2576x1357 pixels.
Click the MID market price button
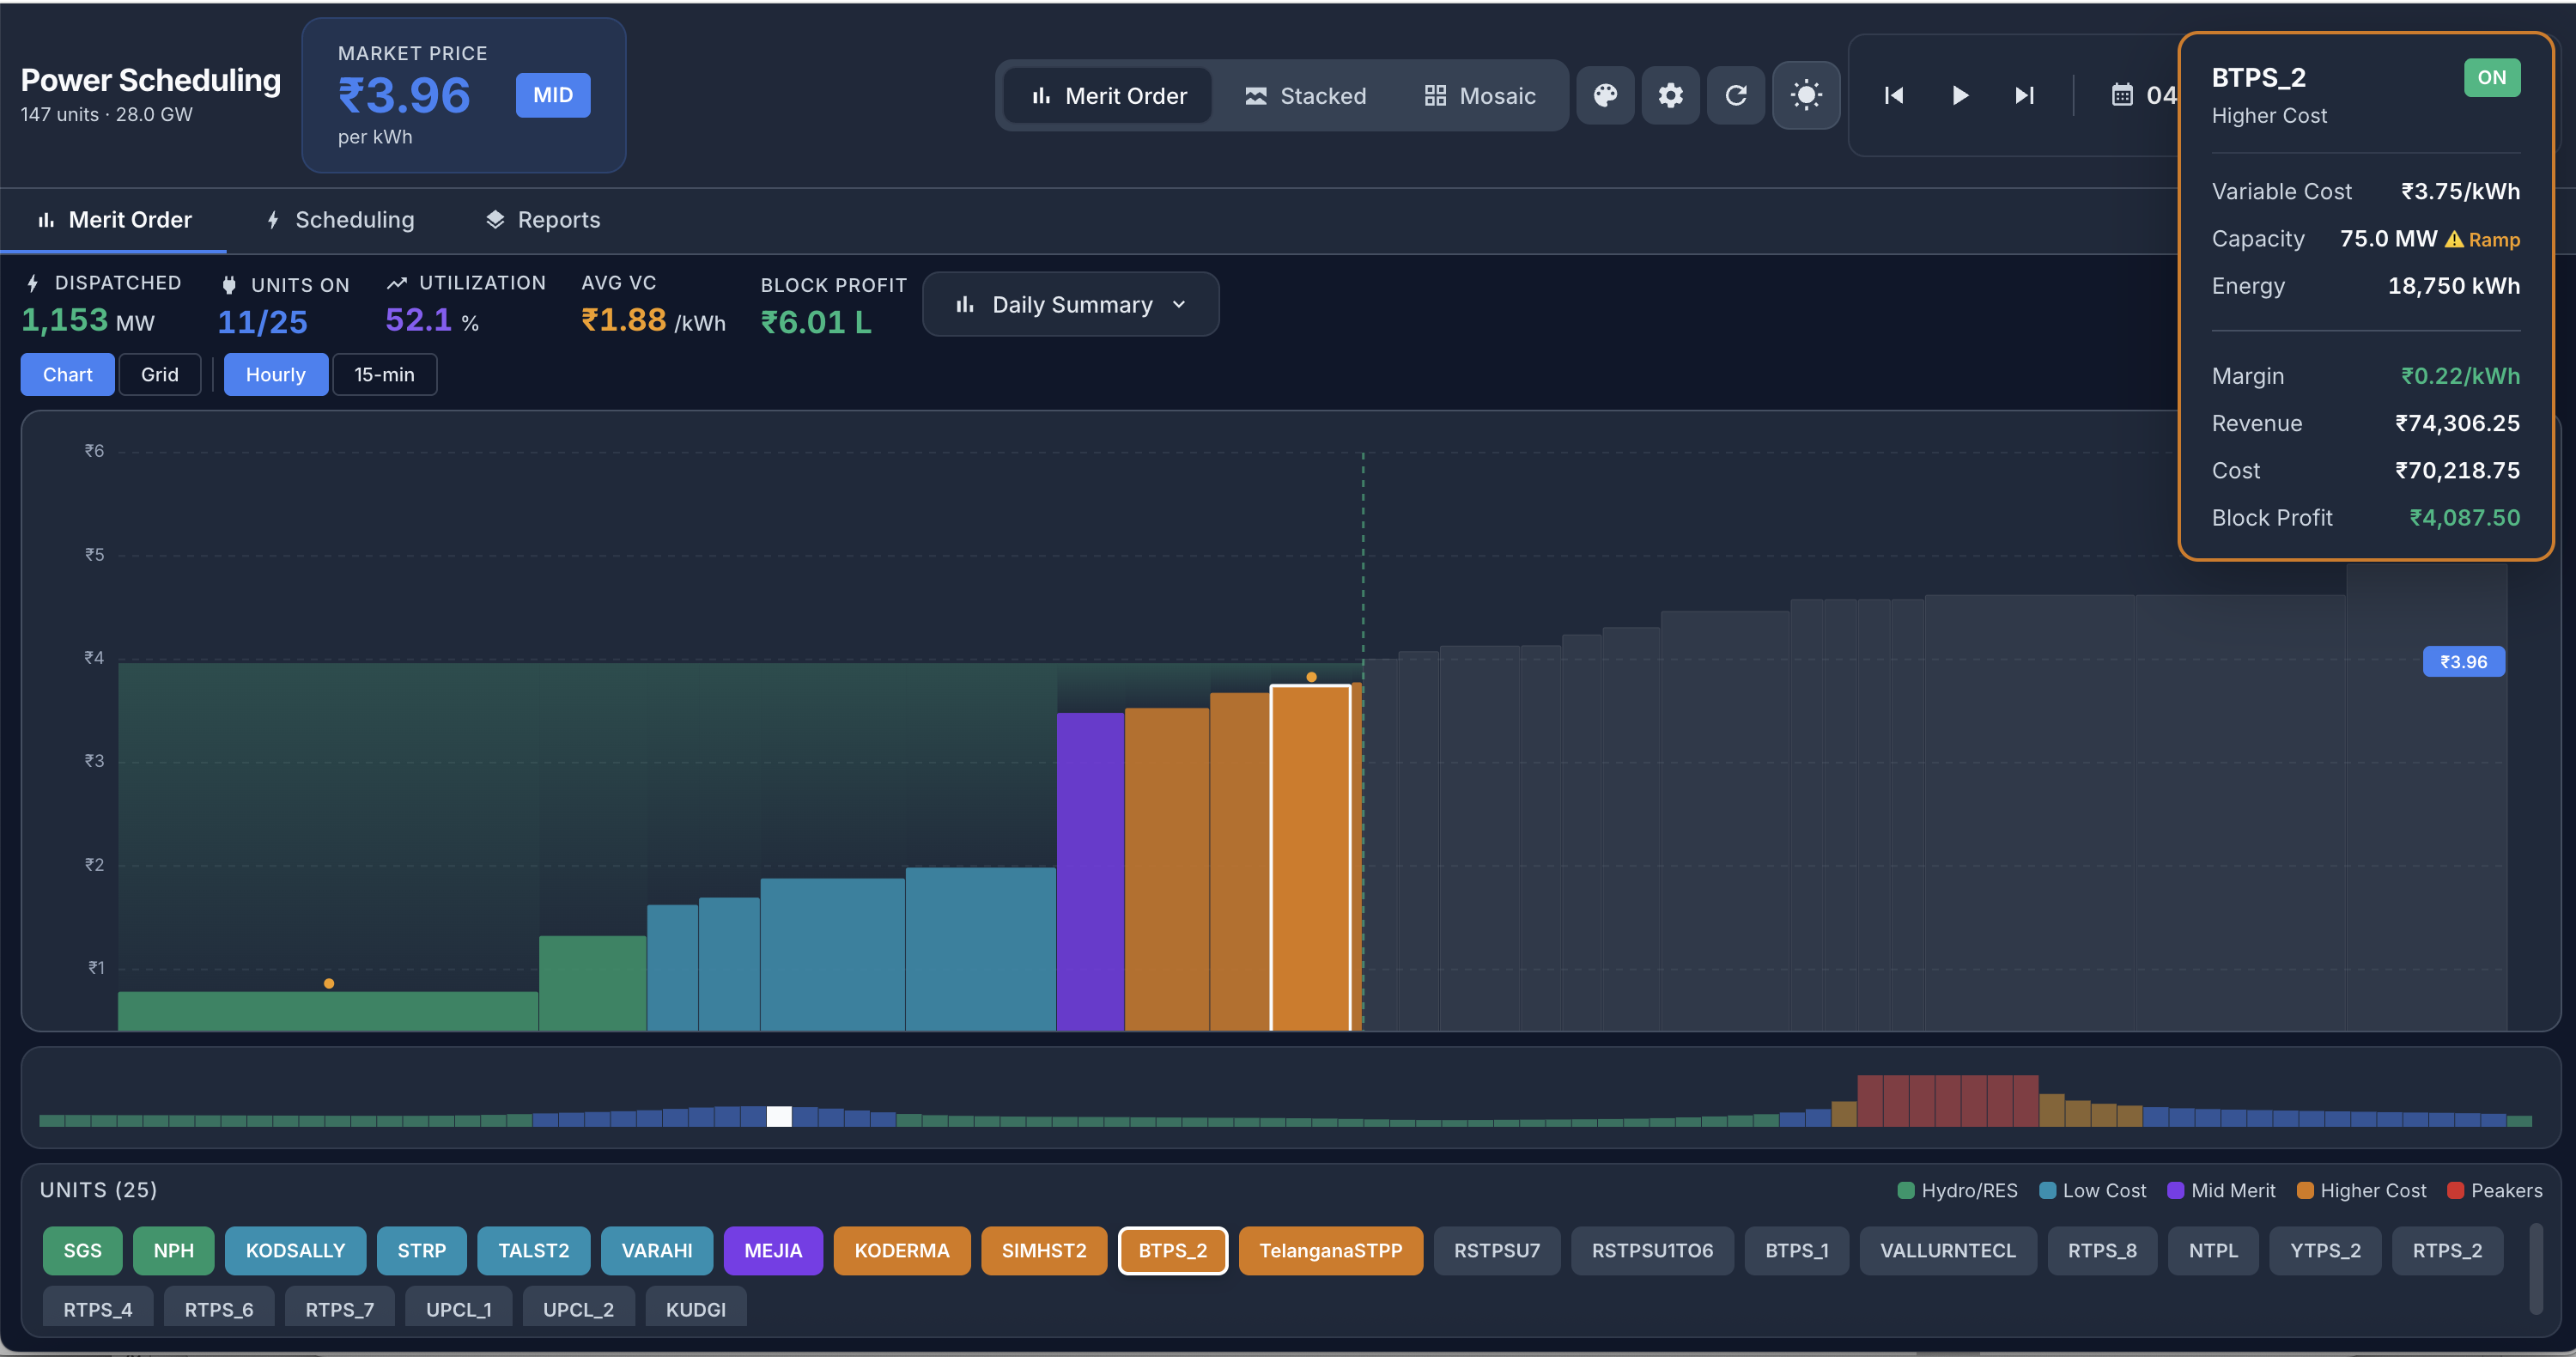click(x=551, y=95)
